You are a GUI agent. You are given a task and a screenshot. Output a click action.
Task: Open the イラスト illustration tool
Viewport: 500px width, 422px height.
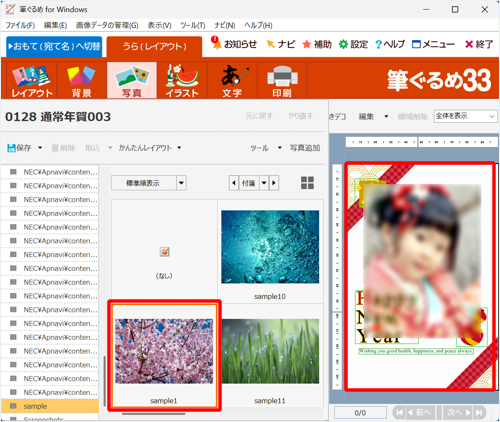tap(182, 80)
